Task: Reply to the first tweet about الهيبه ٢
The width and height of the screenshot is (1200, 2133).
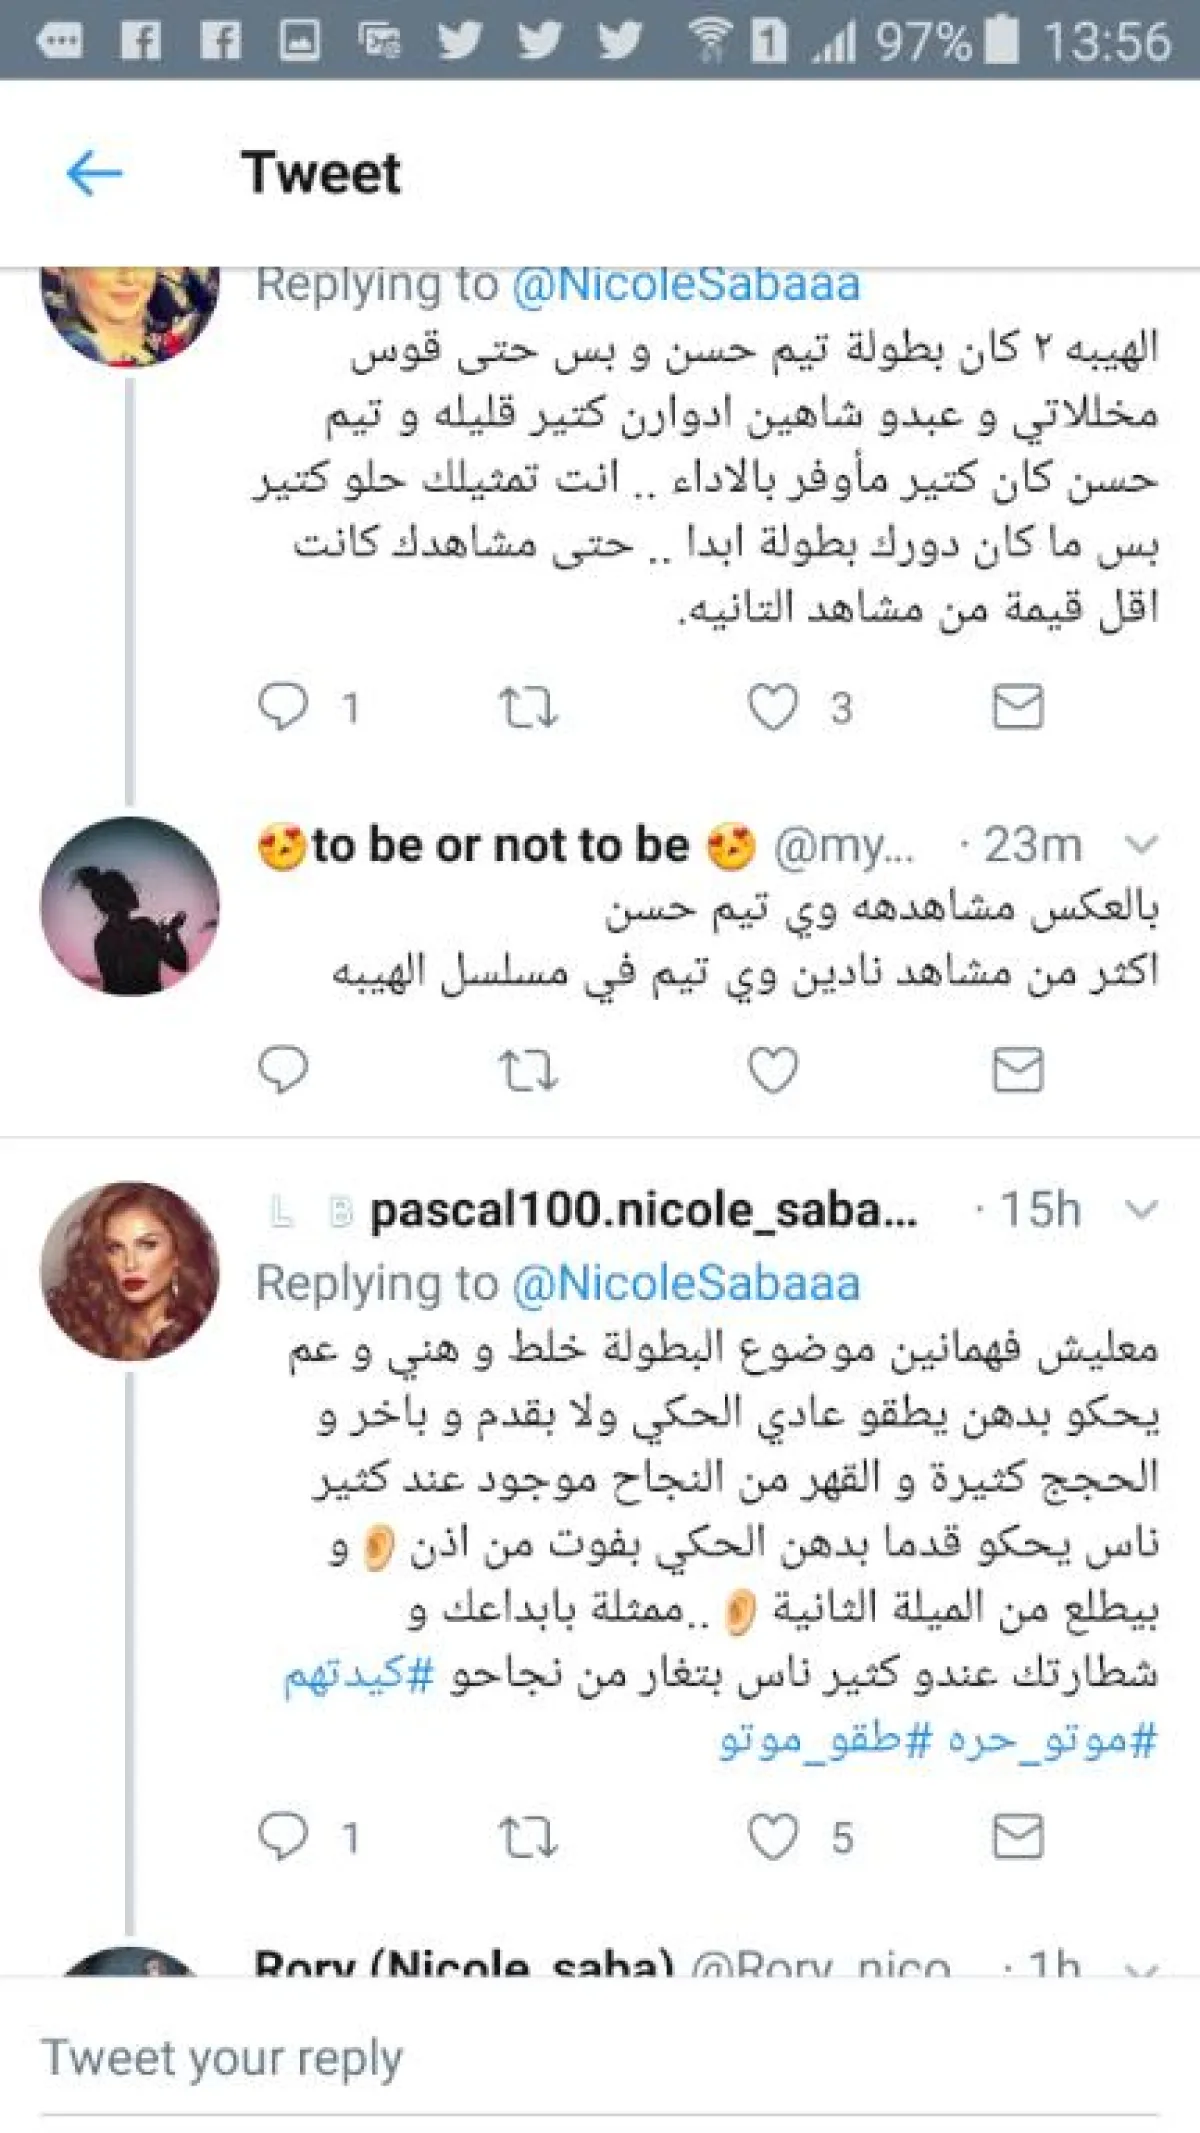Action: 283,706
